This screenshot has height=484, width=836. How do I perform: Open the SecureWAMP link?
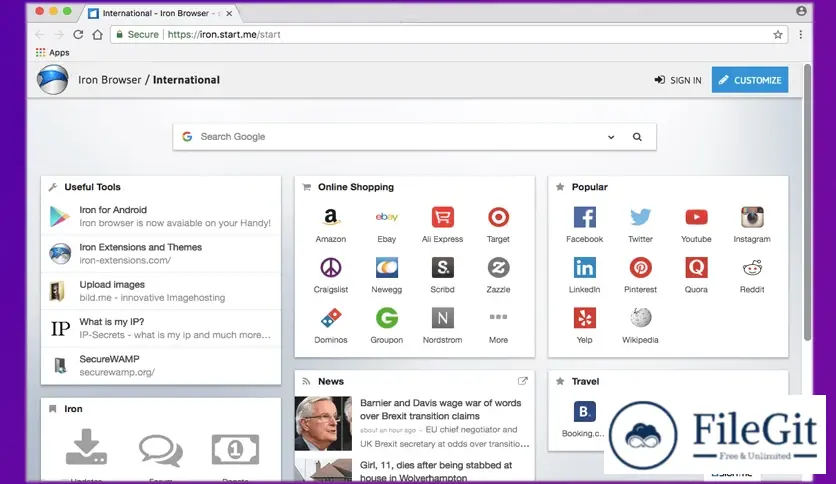pos(161,366)
